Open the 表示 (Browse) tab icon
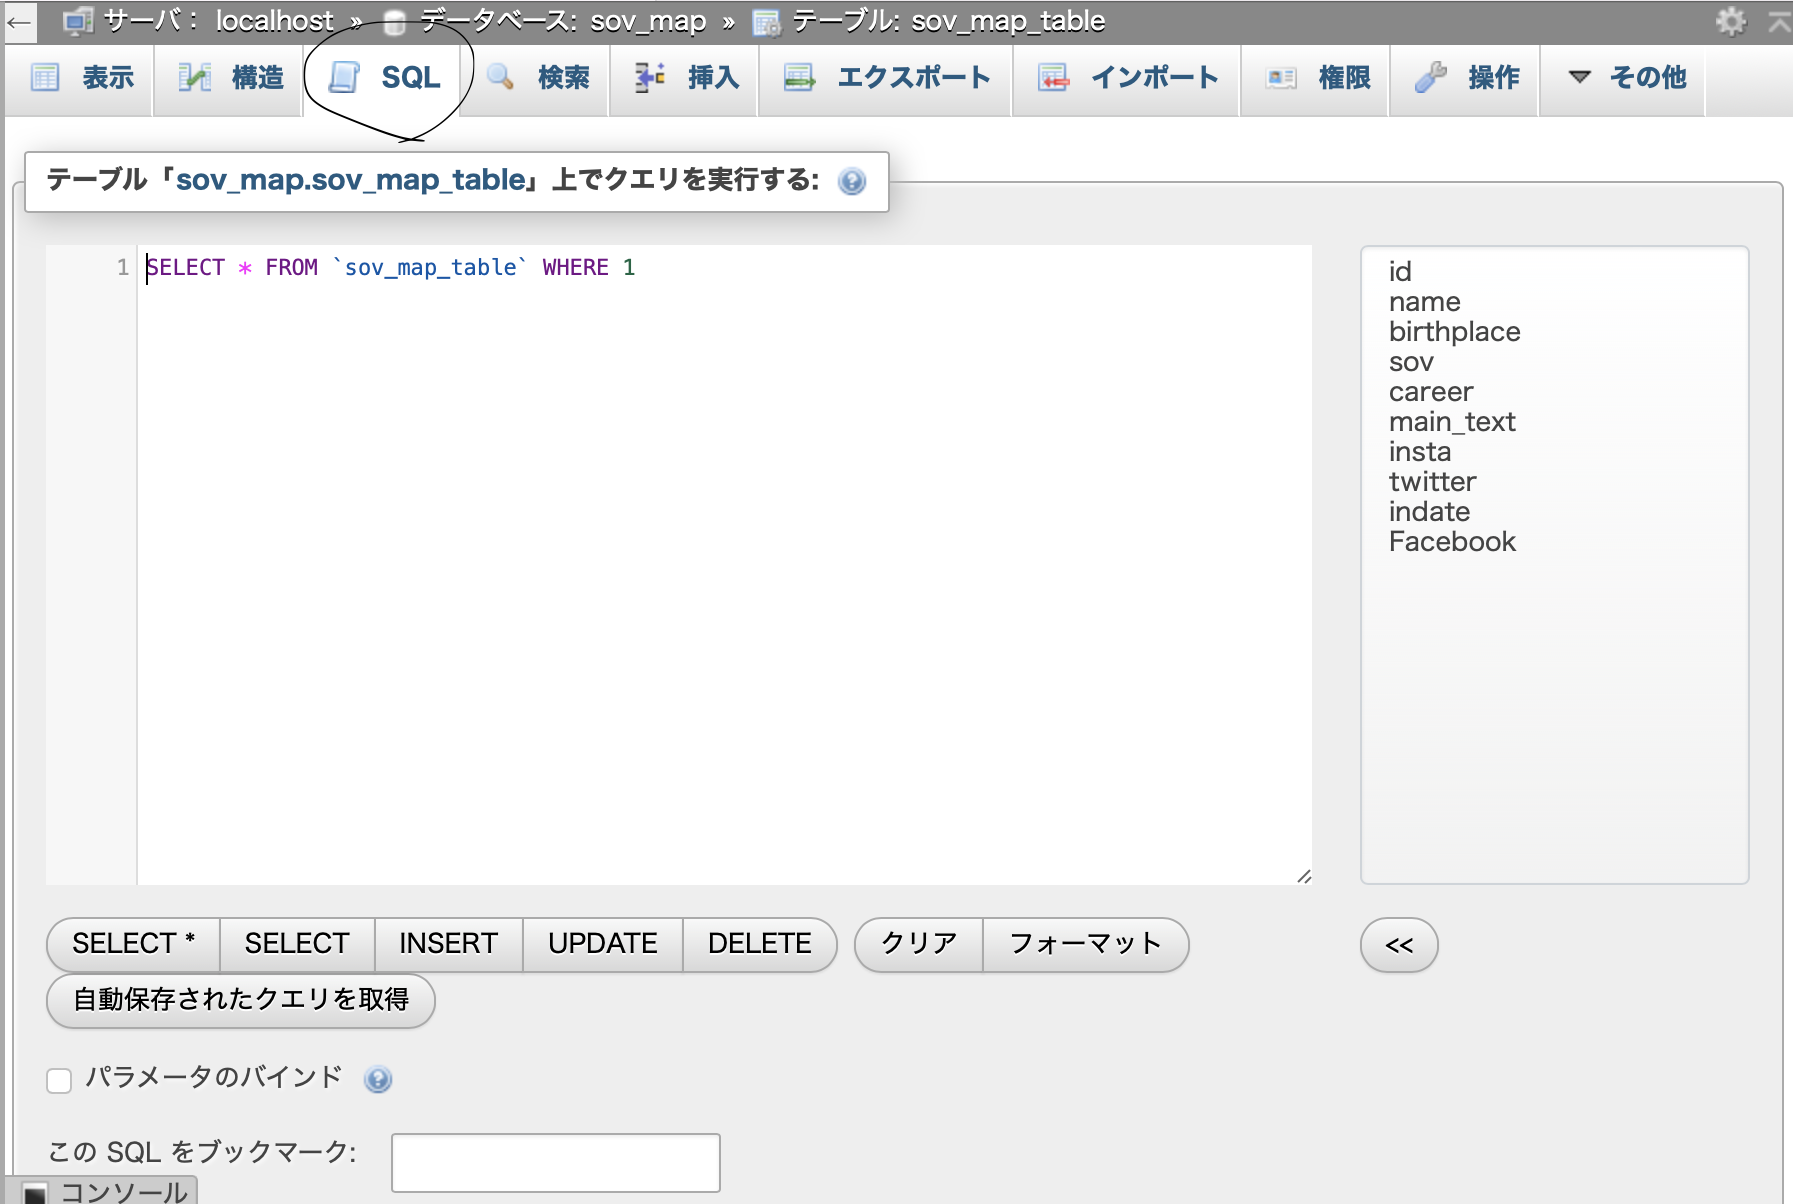Image resolution: width=1793 pixels, height=1204 pixels. pyautogui.click(x=45, y=78)
